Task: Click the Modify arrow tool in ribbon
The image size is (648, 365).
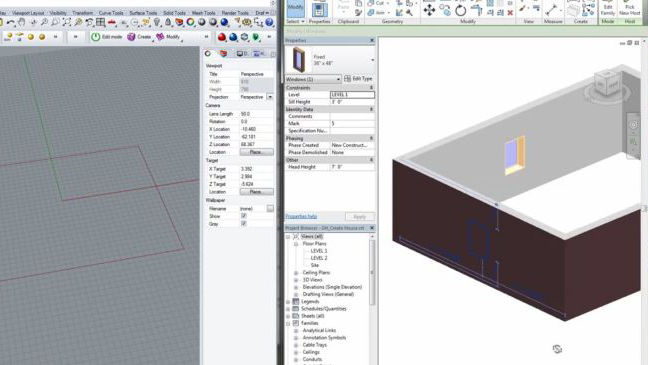Action: pyautogui.click(x=295, y=8)
